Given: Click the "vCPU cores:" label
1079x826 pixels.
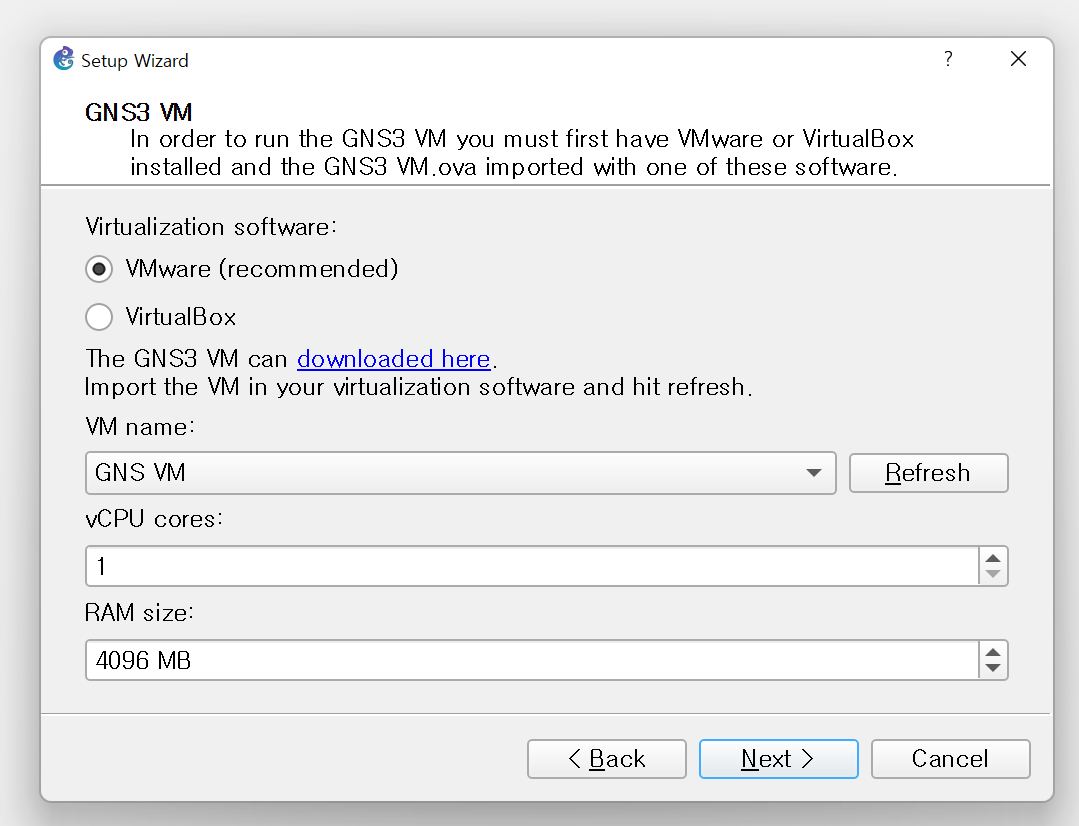Looking at the screenshot, I should (154, 519).
